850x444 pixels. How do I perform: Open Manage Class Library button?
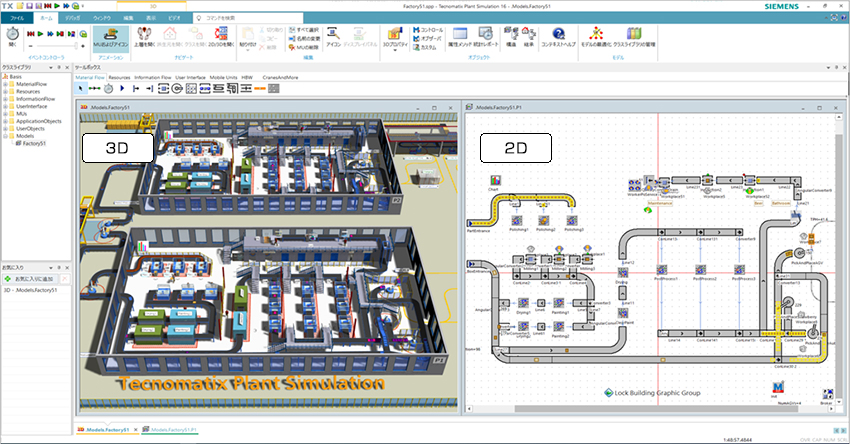tap(634, 37)
